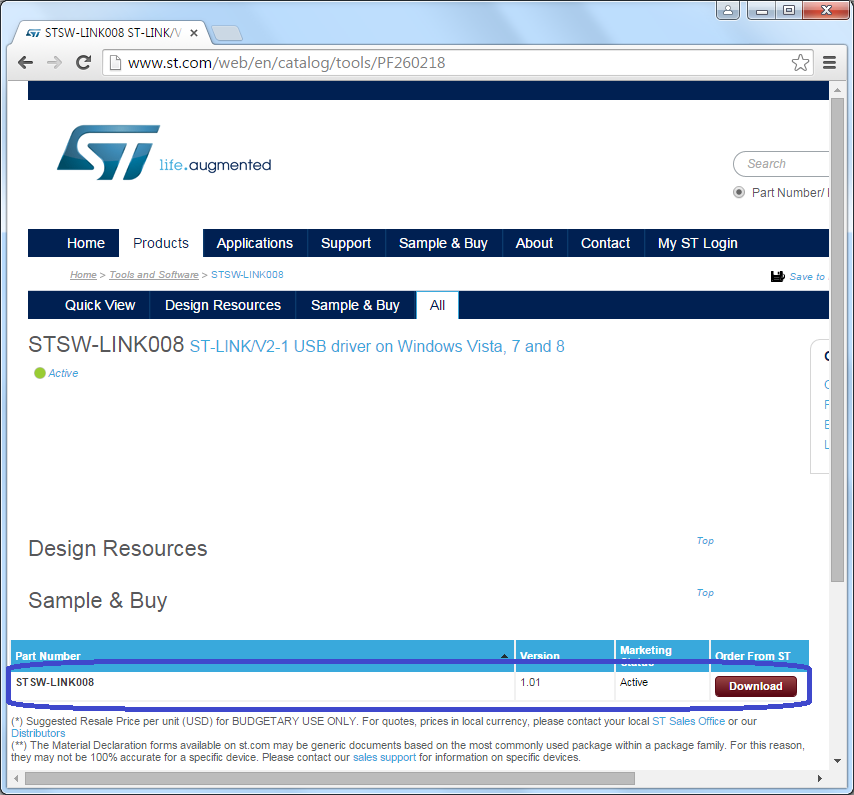Click the user profile icon in title bar
This screenshot has height=795, width=854.
coord(728,10)
